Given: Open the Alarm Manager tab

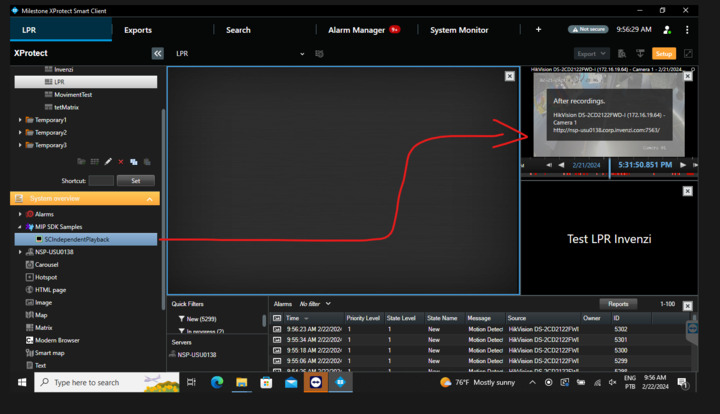Looking at the screenshot, I should point(357,30).
